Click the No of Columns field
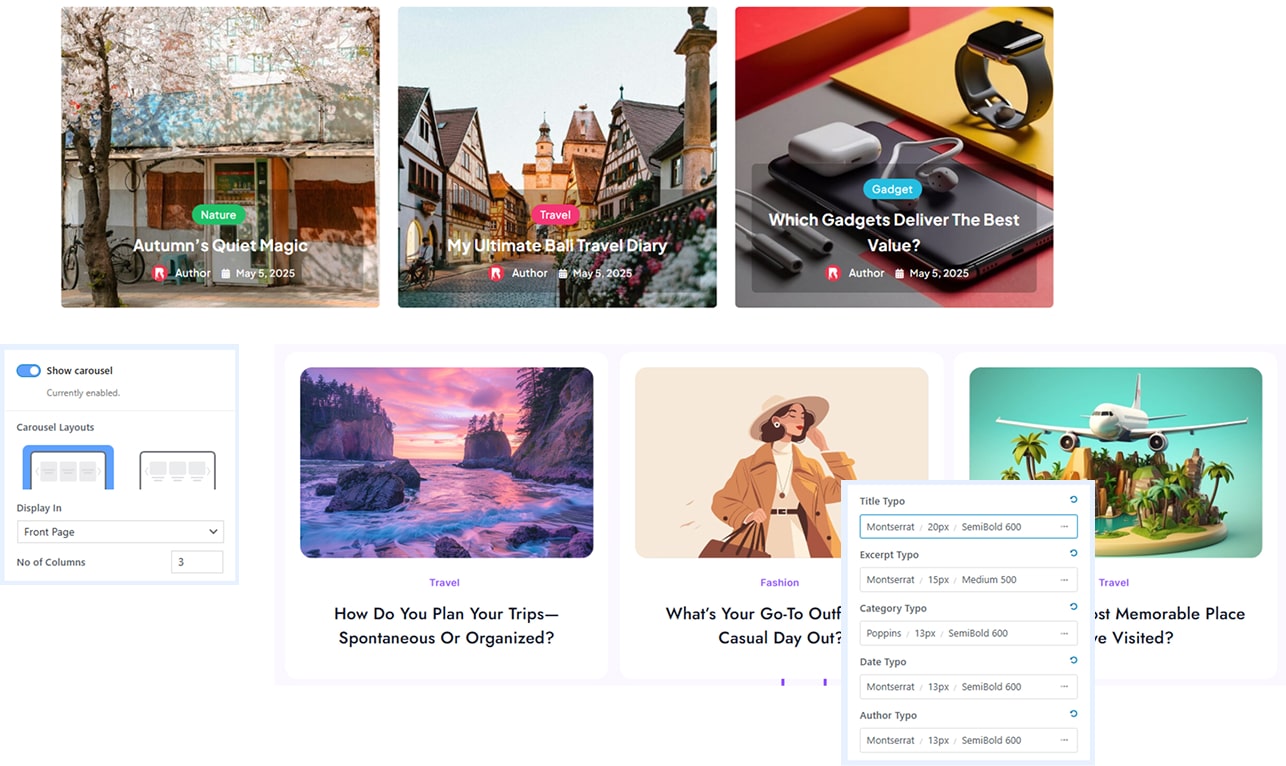Screen dimensions: 1286x766 (197, 562)
